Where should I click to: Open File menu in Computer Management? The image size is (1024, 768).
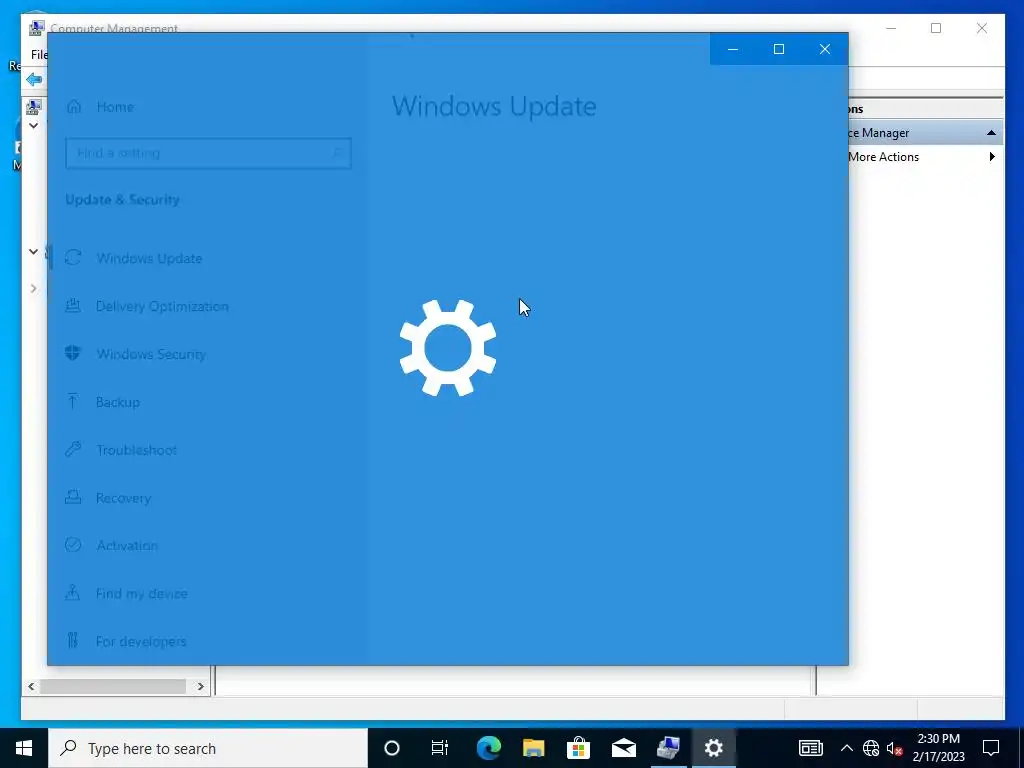(39, 54)
